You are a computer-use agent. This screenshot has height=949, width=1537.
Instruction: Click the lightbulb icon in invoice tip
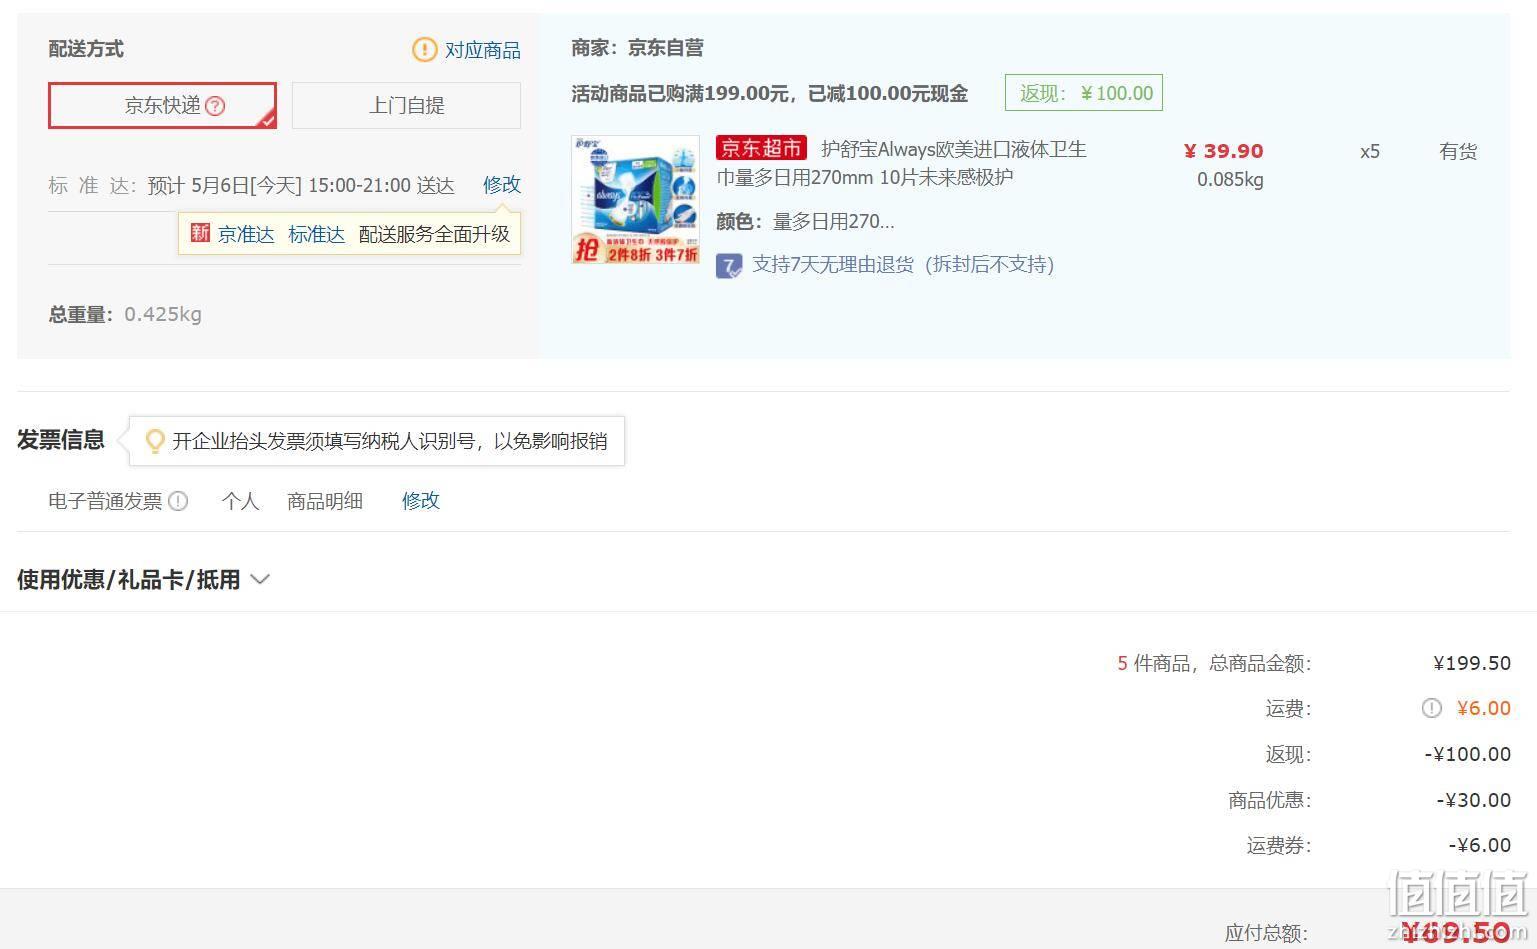click(x=155, y=441)
